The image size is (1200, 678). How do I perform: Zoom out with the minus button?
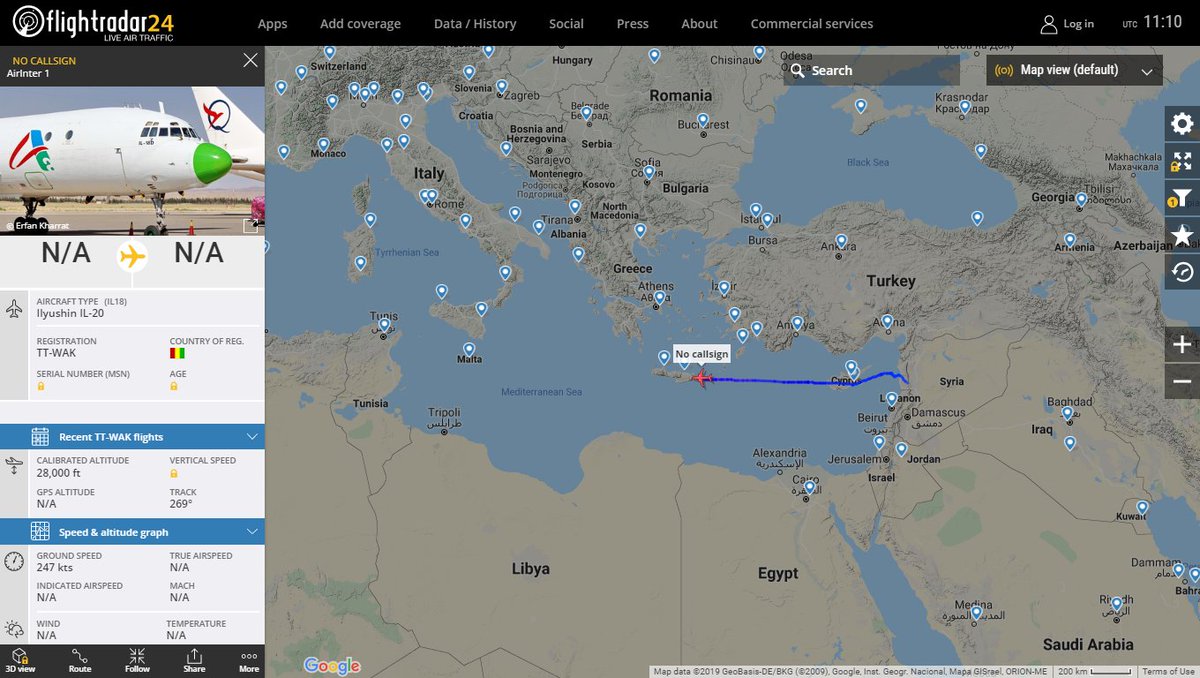click(1182, 381)
